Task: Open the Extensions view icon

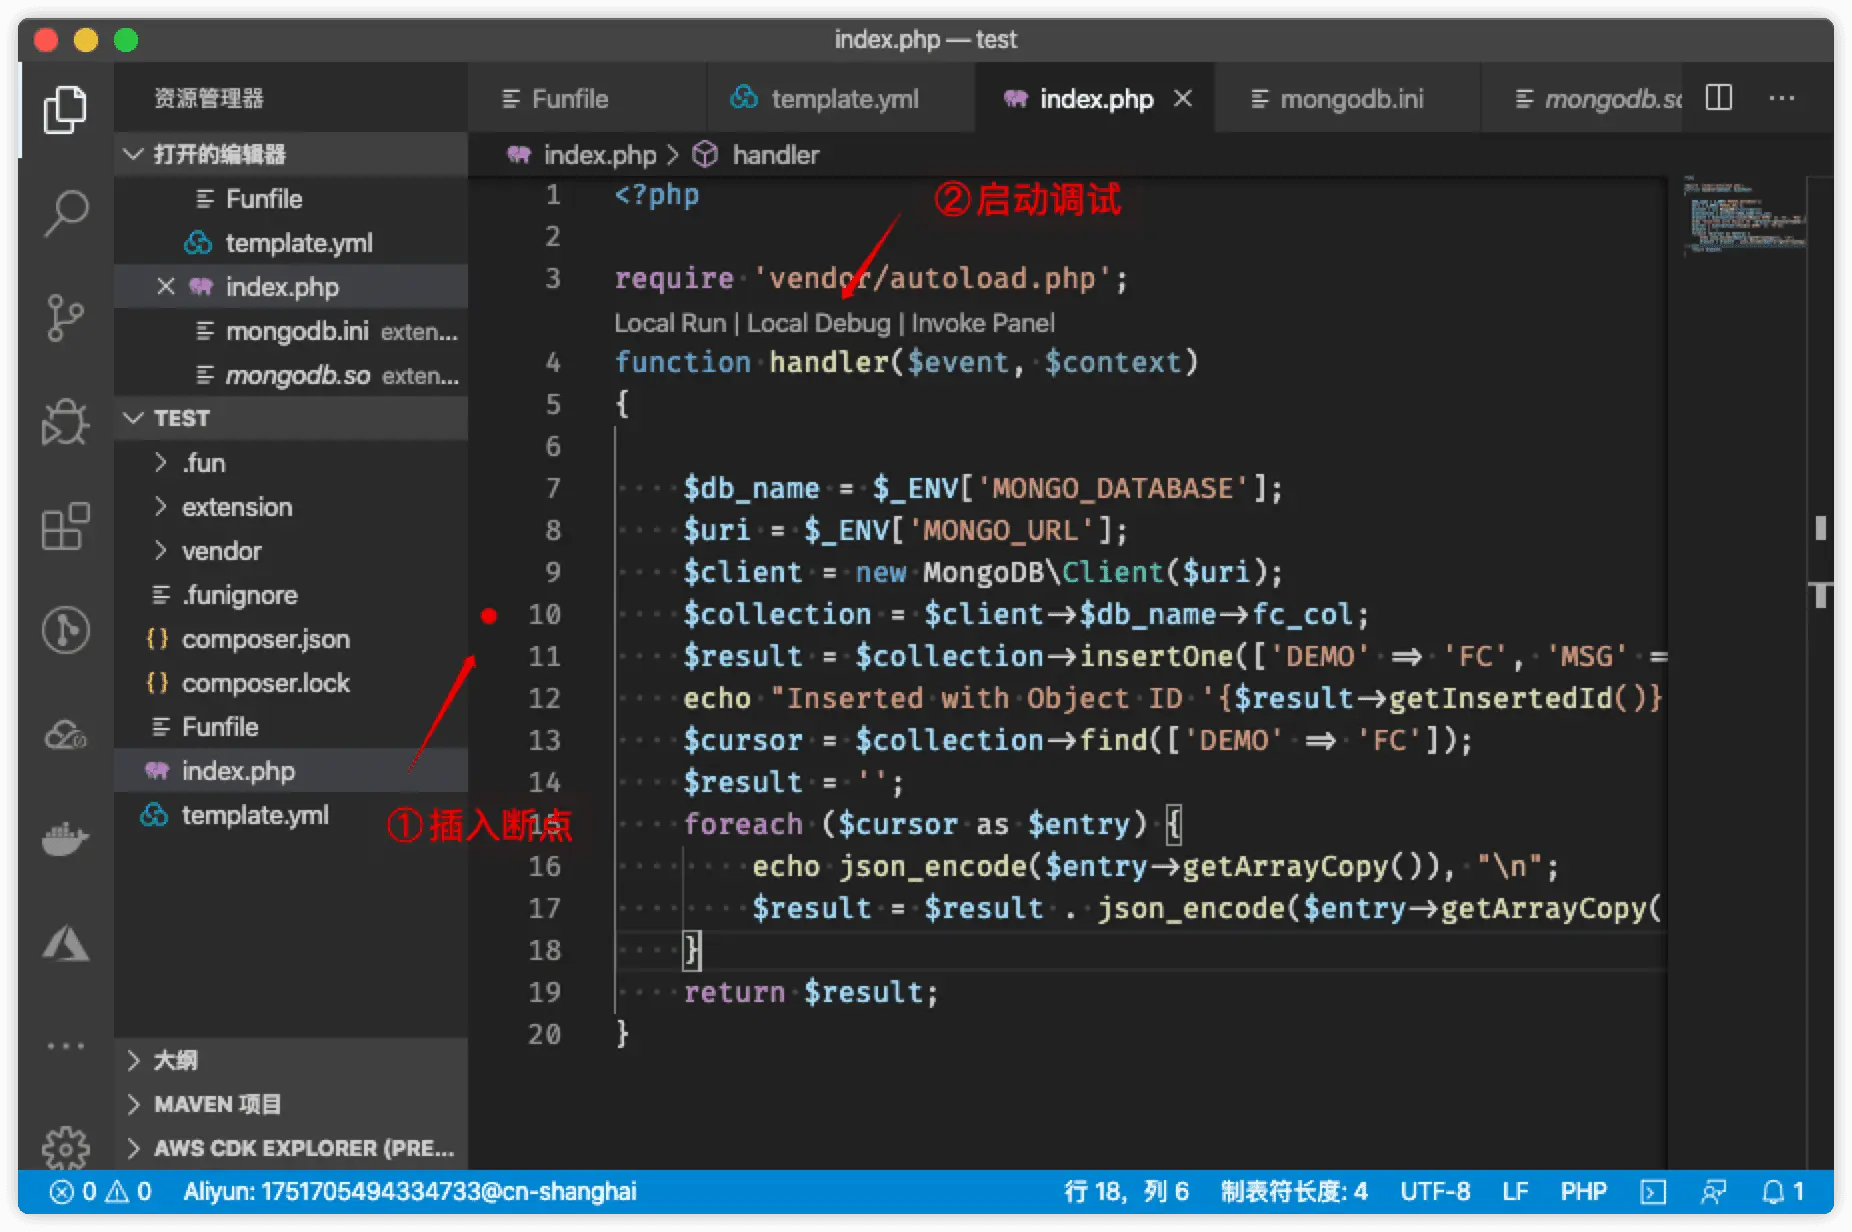Action: pyautogui.click(x=66, y=526)
